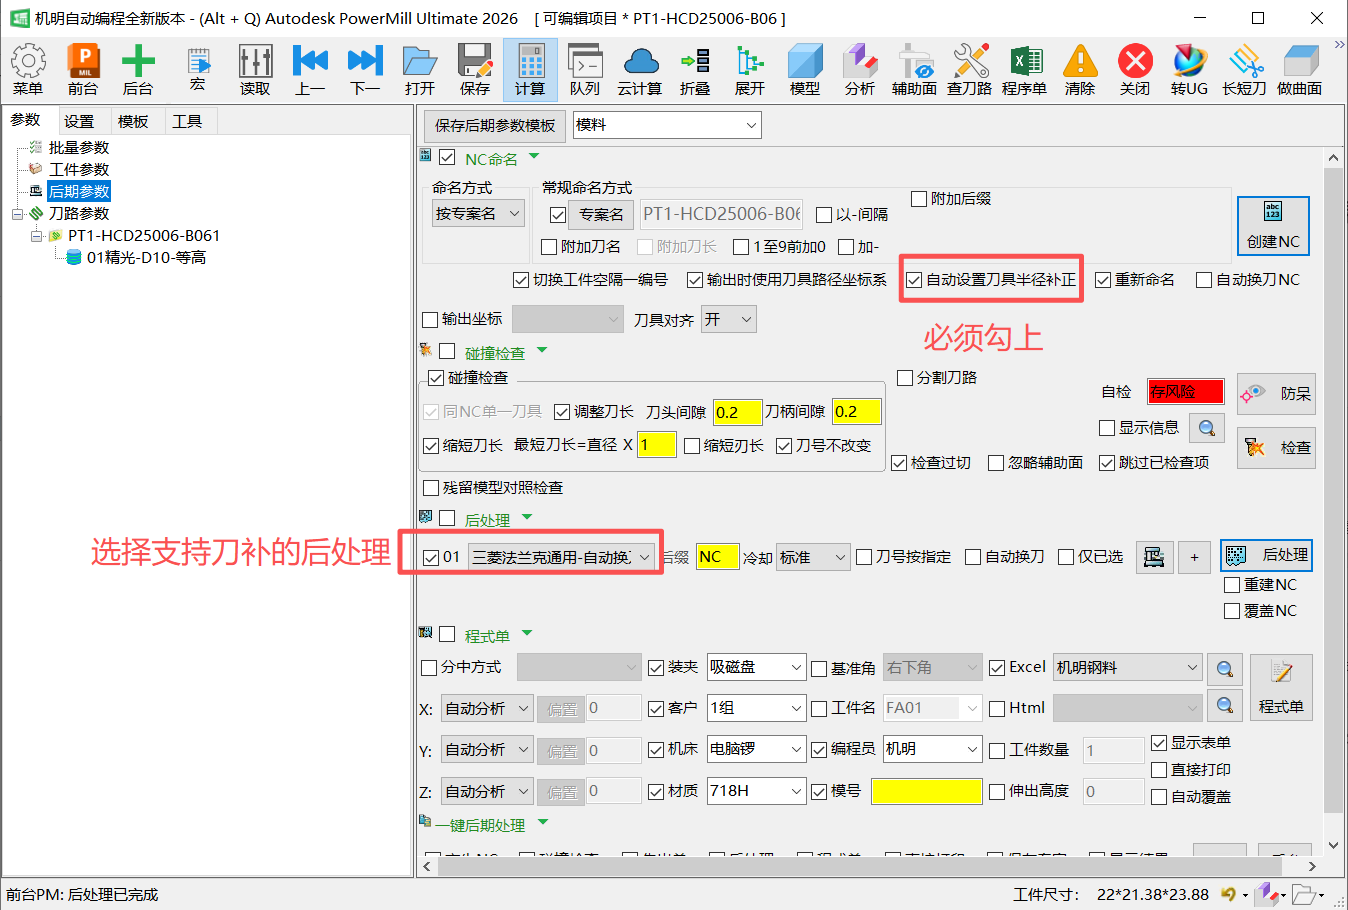
Task: Click the 关闭 red X icon
Action: point(1135,69)
